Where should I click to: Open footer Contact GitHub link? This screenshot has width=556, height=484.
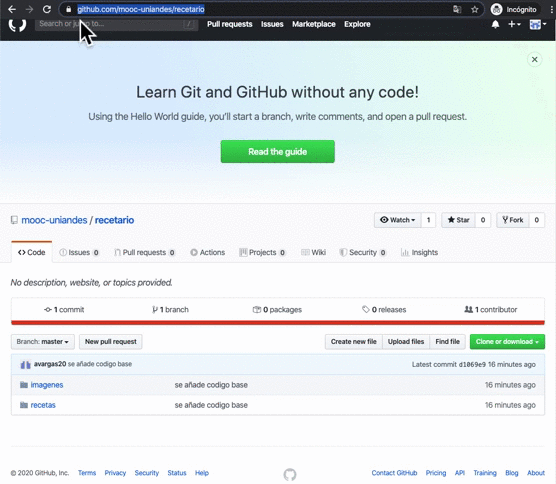point(394,473)
